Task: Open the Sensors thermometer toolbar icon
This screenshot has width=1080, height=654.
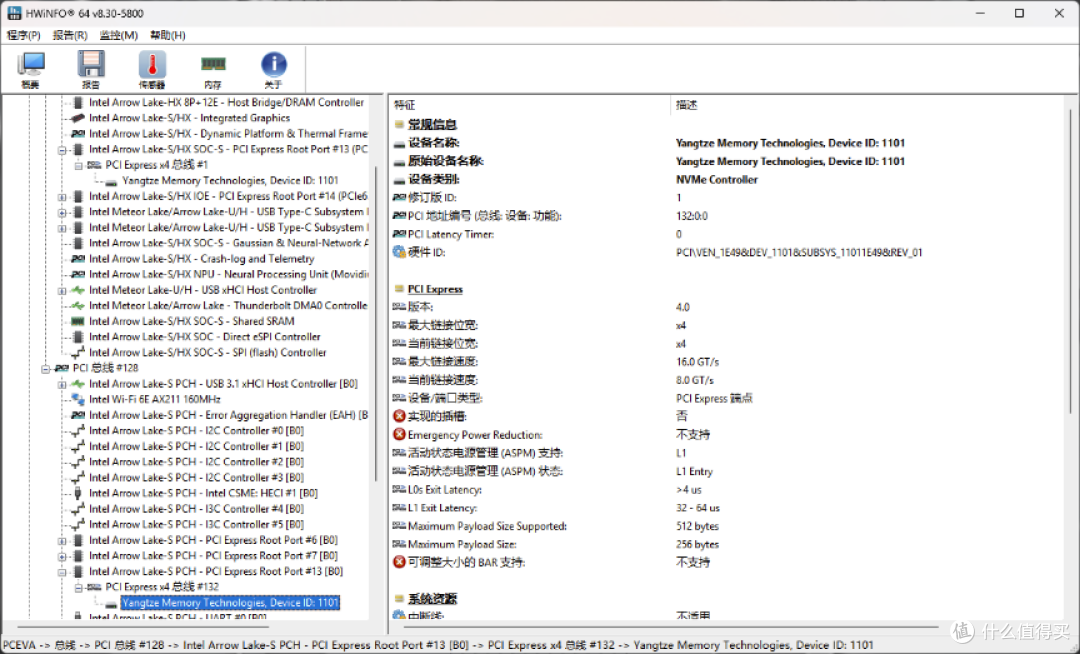Action: 152,70
